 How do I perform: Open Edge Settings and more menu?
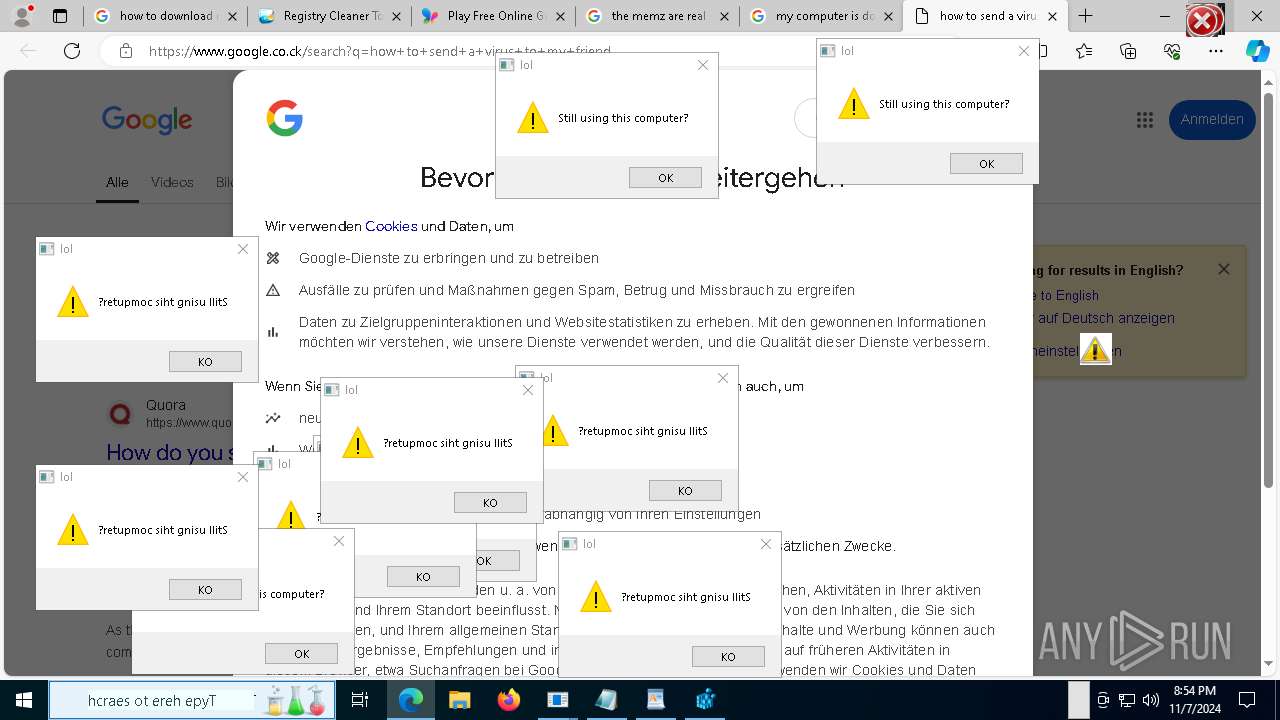point(1216,51)
